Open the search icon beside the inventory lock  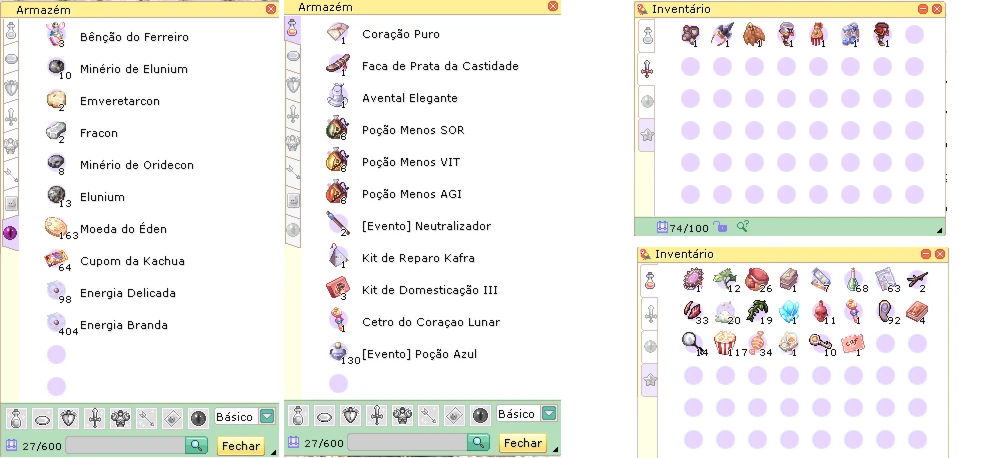(x=742, y=226)
